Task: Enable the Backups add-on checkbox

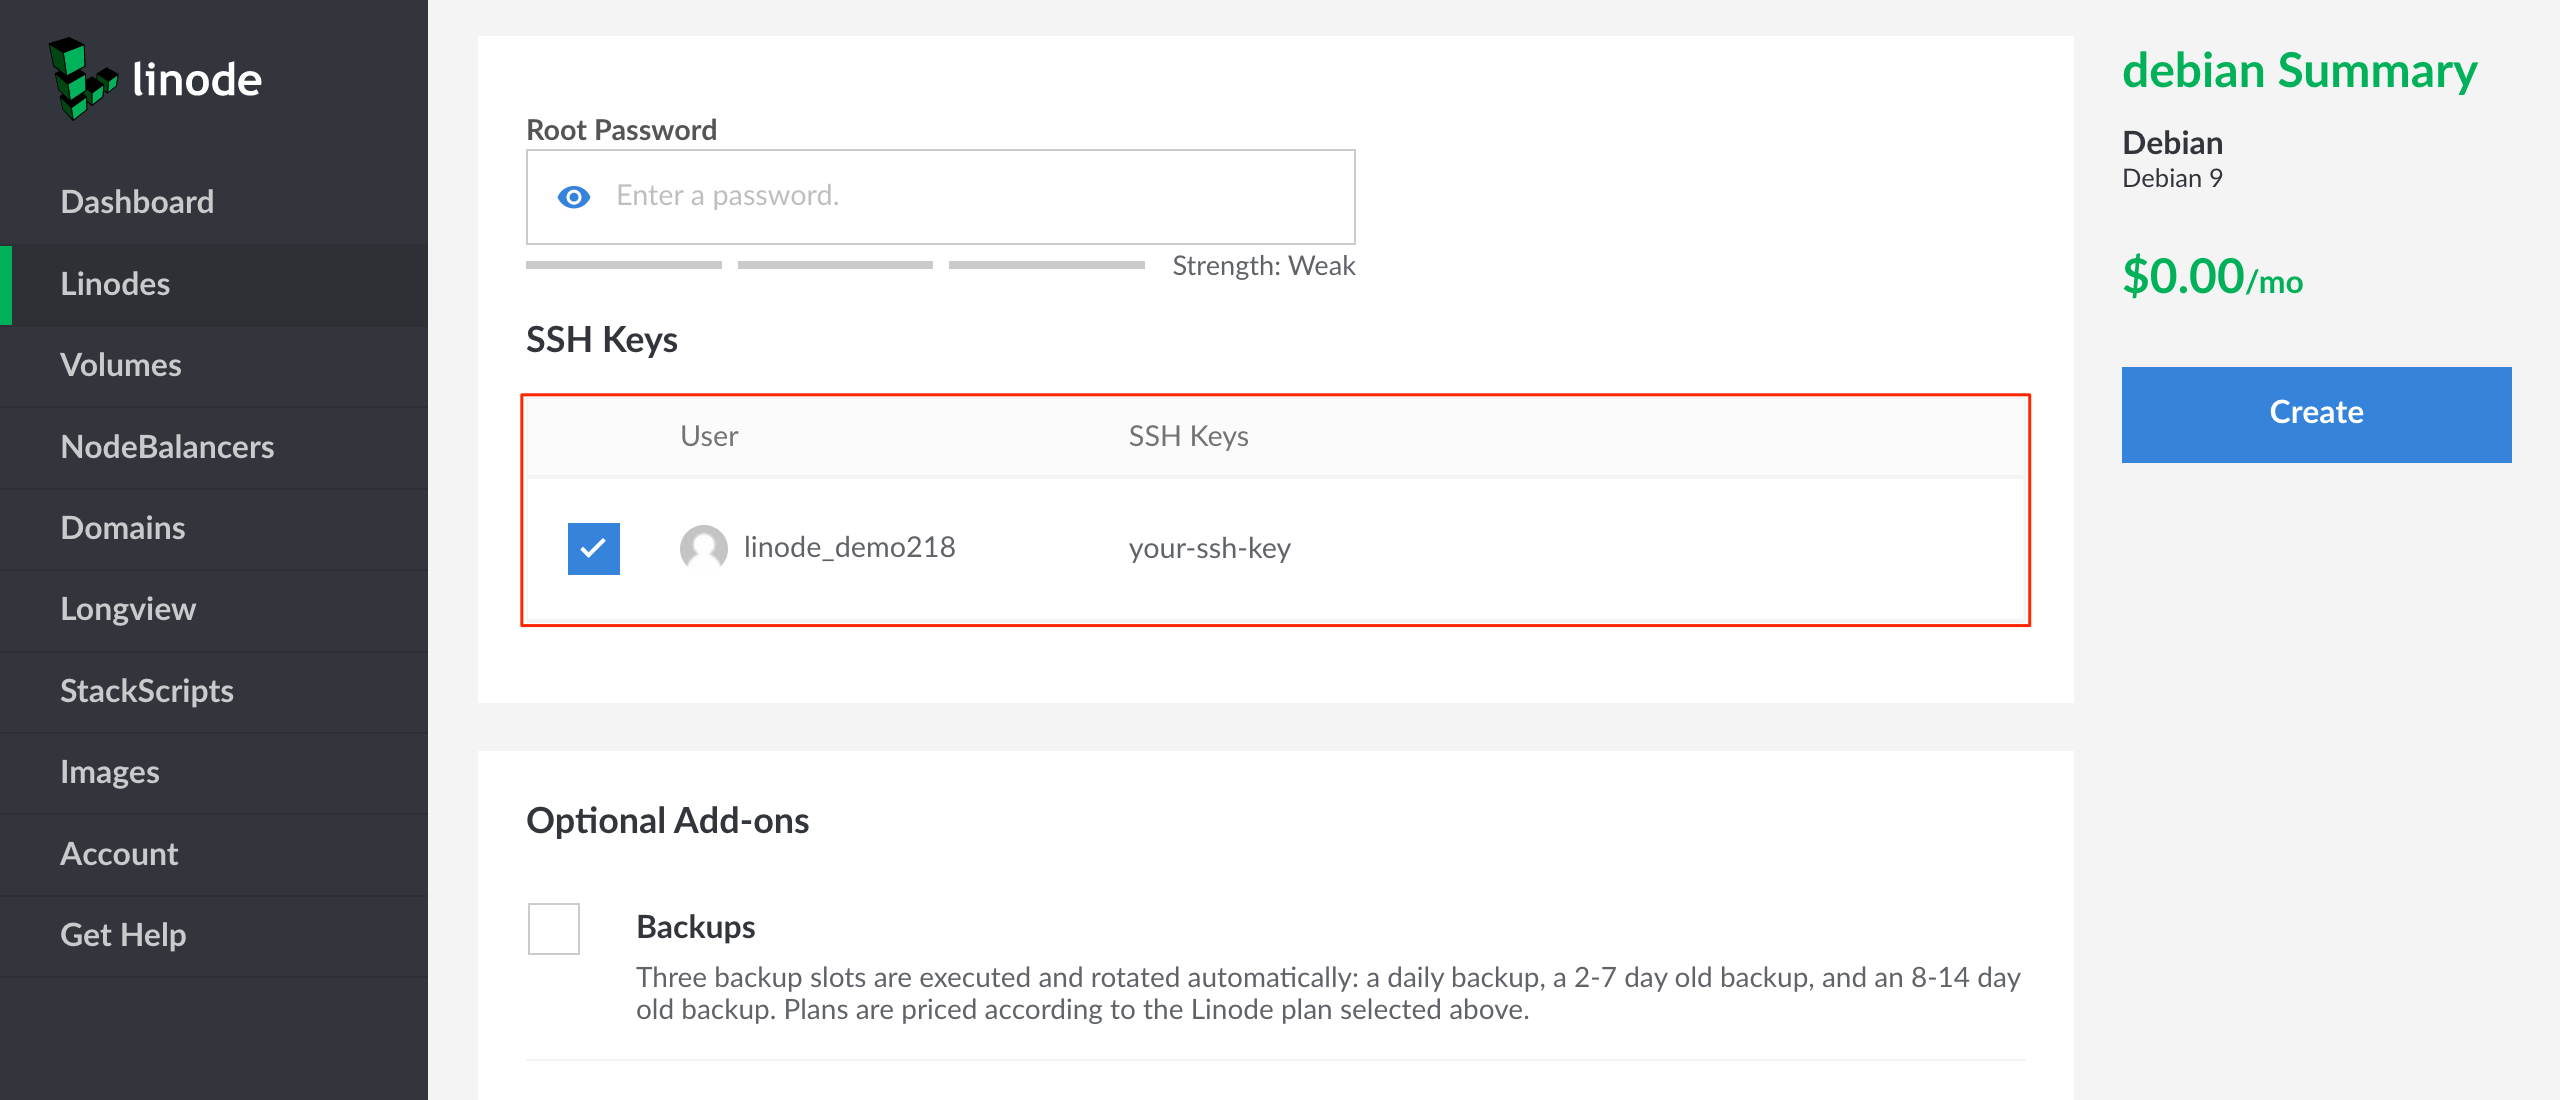Action: [x=554, y=928]
